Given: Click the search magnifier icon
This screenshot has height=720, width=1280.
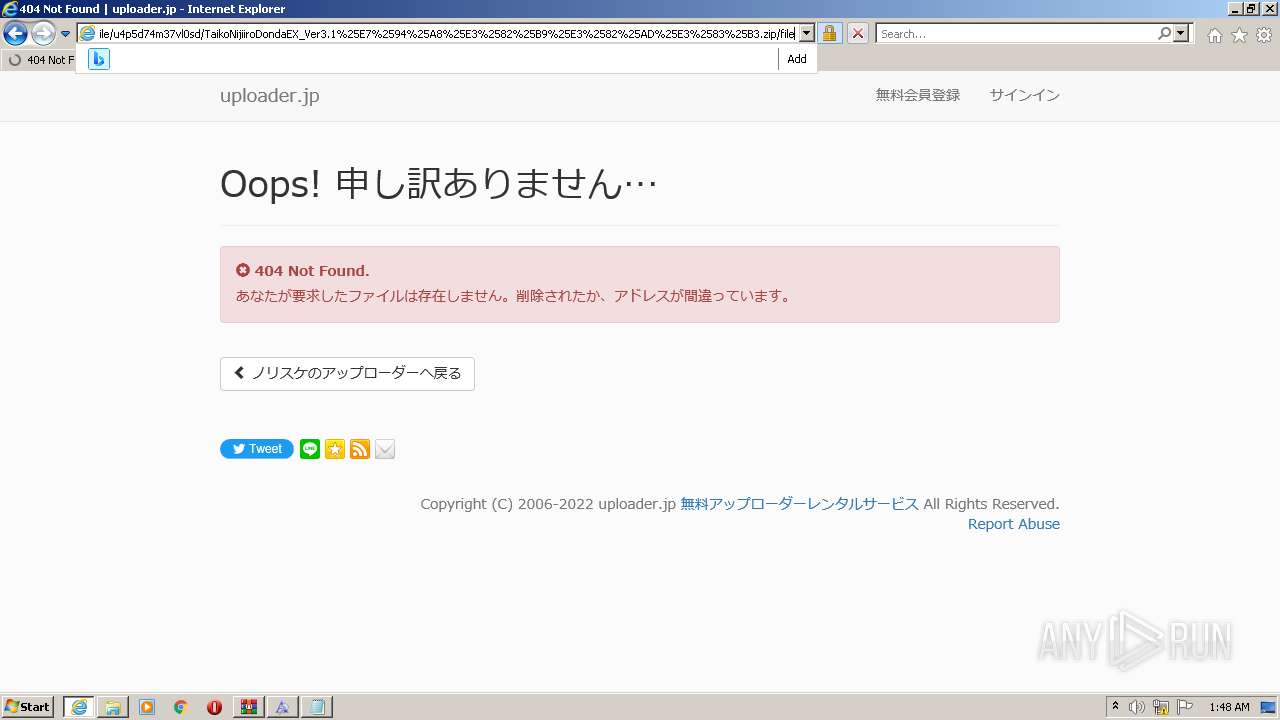Looking at the screenshot, I should point(1164,34).
